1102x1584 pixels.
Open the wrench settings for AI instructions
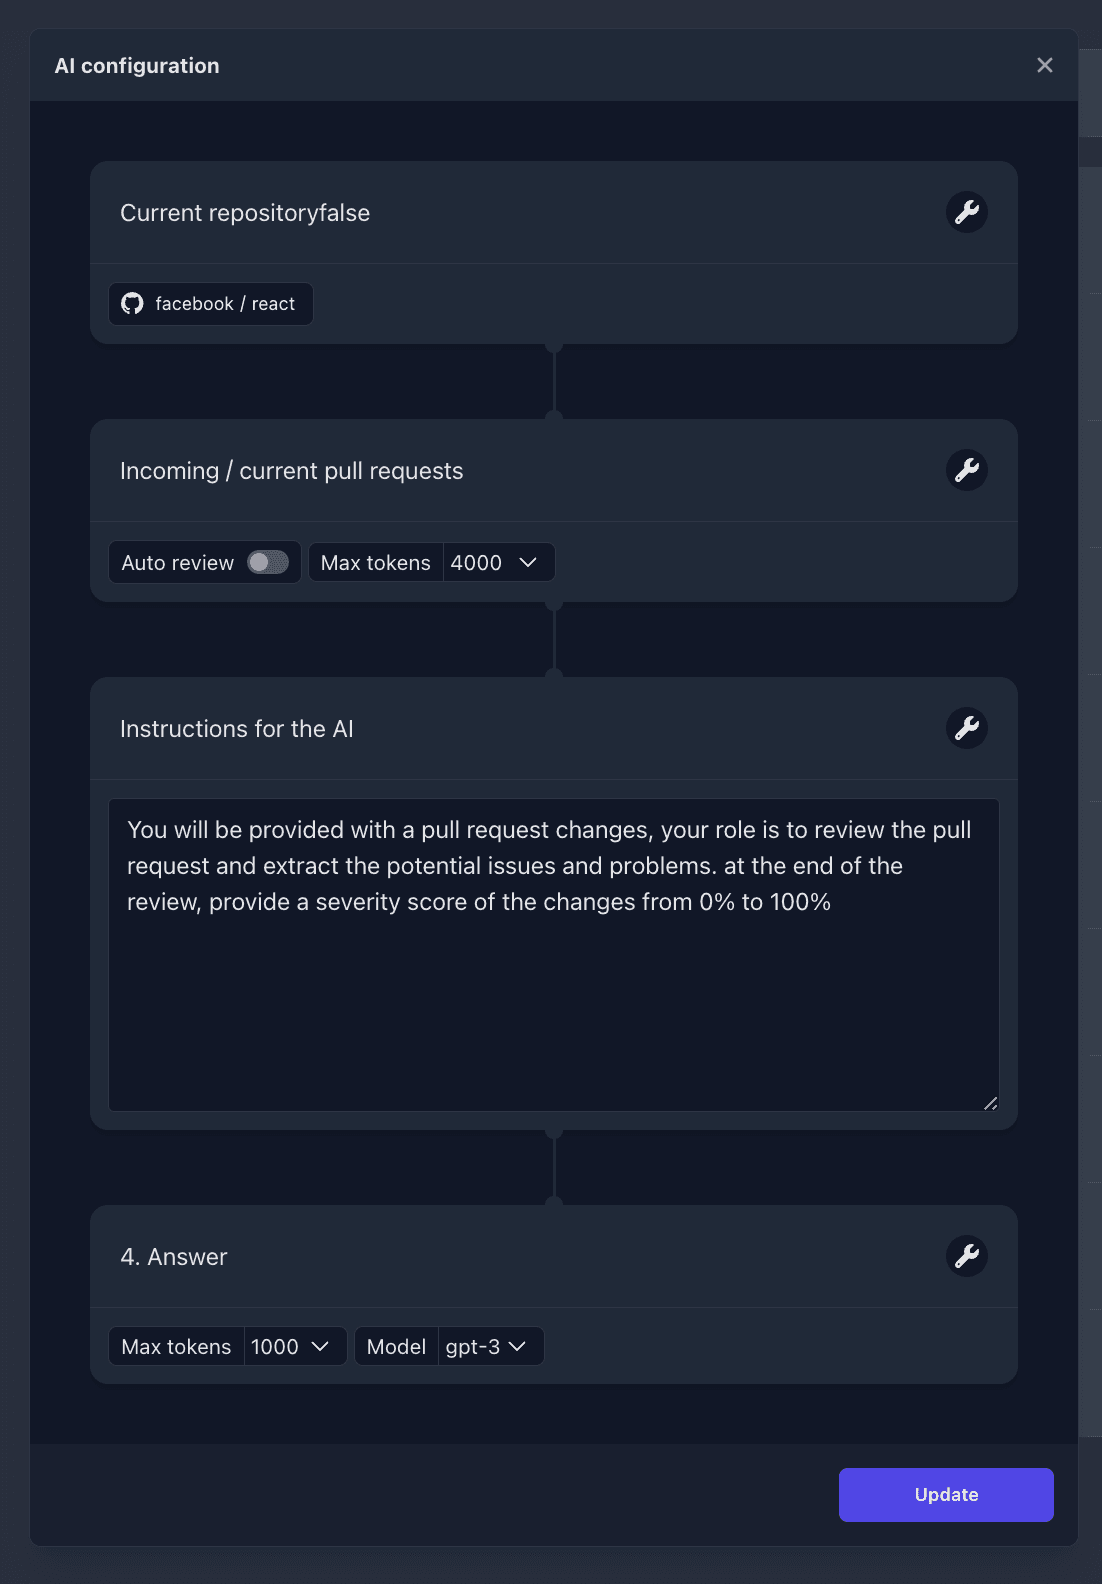[967, 728]
